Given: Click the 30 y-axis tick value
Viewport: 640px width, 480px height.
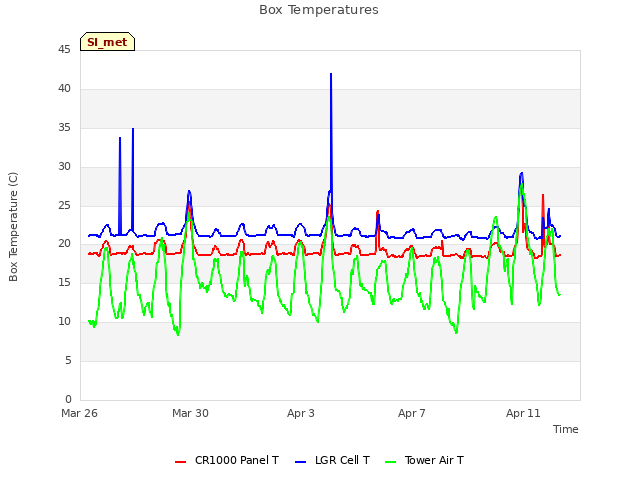Looking at the screenshot, I should (x=64, y=167).
